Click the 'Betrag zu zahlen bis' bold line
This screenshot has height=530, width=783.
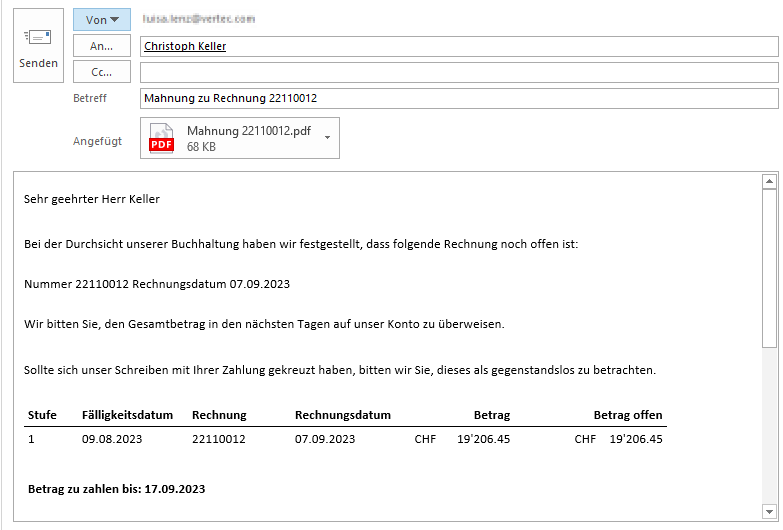pos(116,489)
